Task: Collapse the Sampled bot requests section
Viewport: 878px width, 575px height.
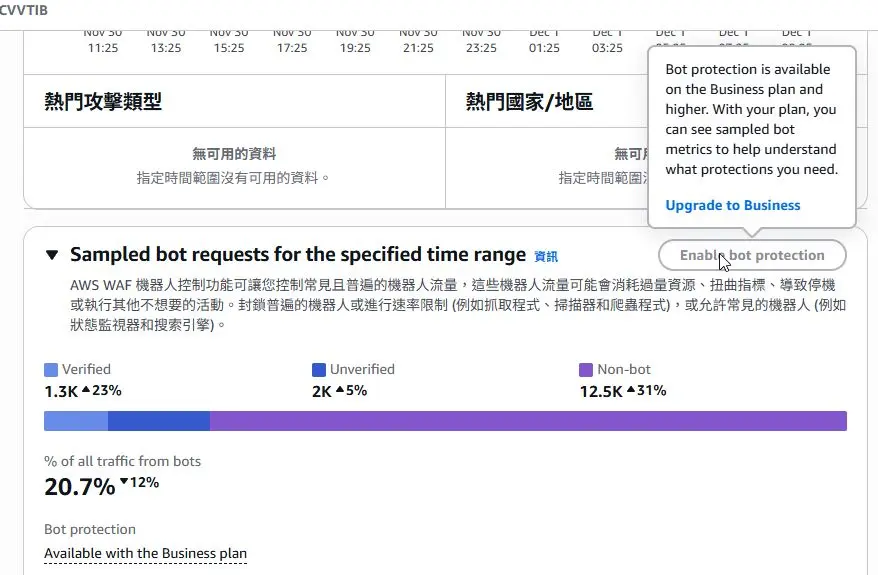Action: click(x=52, y=256)
